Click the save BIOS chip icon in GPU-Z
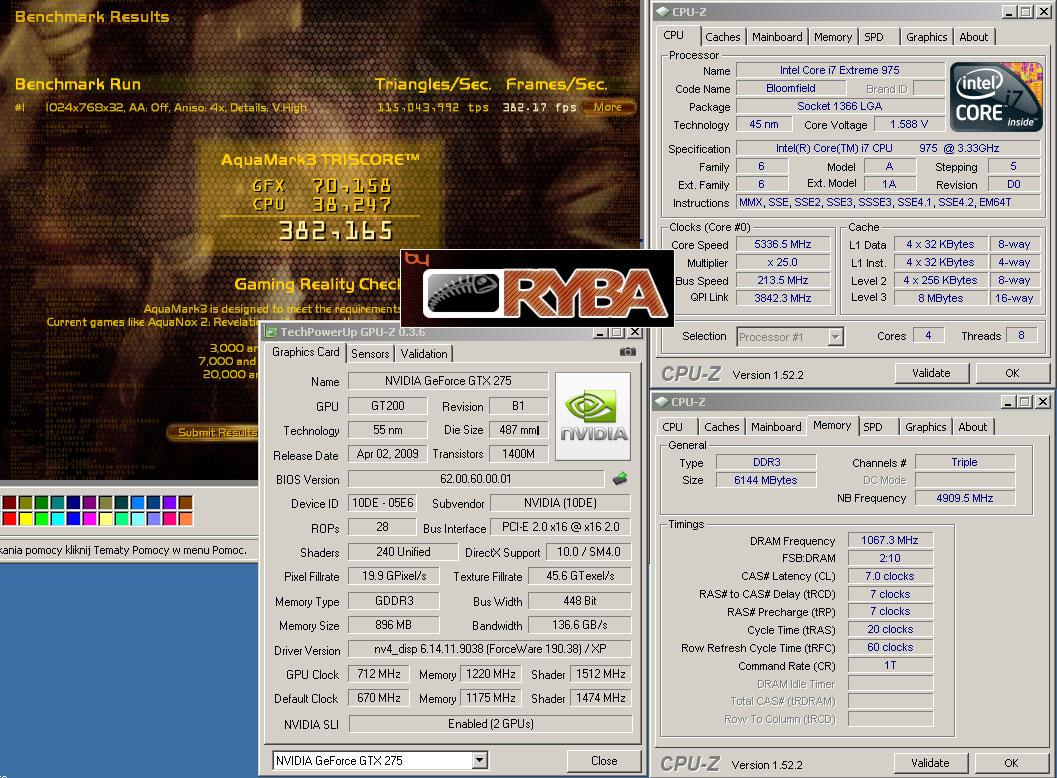 620,479
